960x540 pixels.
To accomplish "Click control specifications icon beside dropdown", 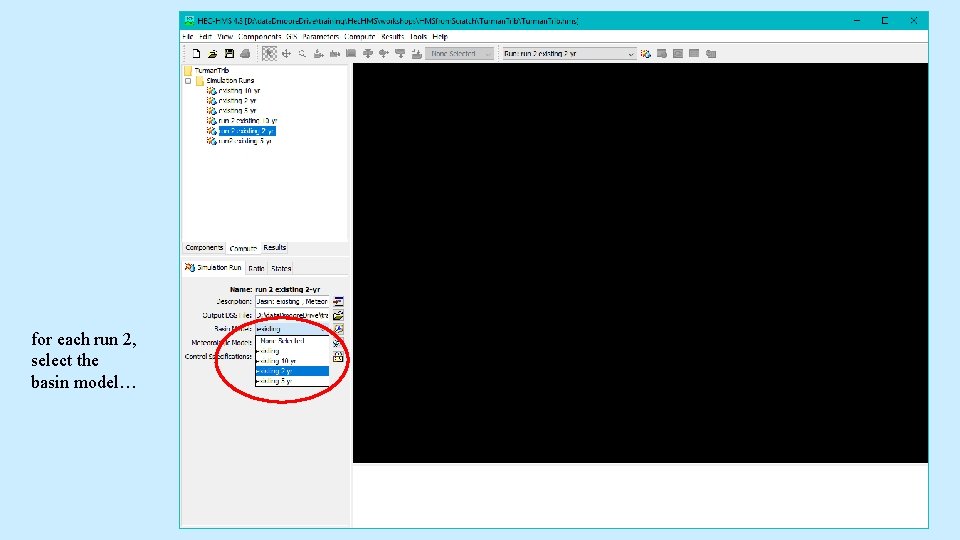I will [x=338, y=356].
